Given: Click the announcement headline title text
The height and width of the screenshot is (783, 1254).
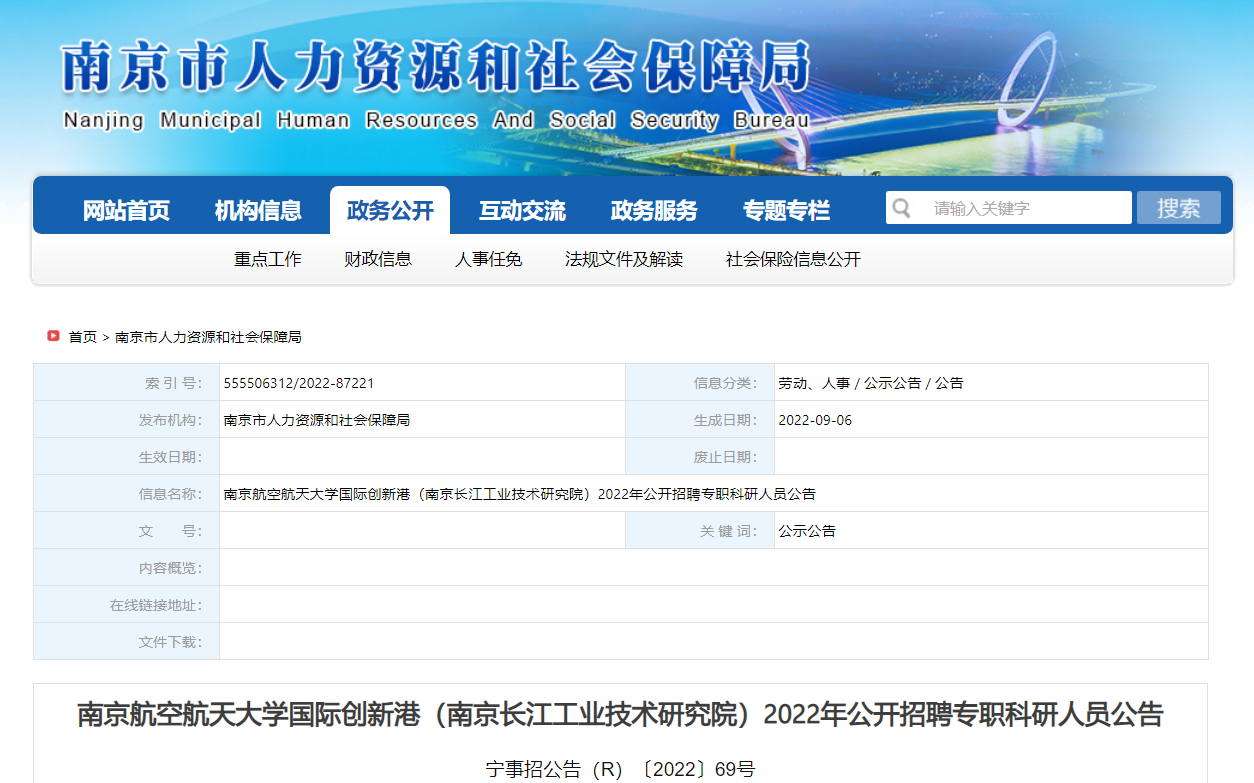Looking at the screenshot, I should pyautogui.click(x=620, y=715).
